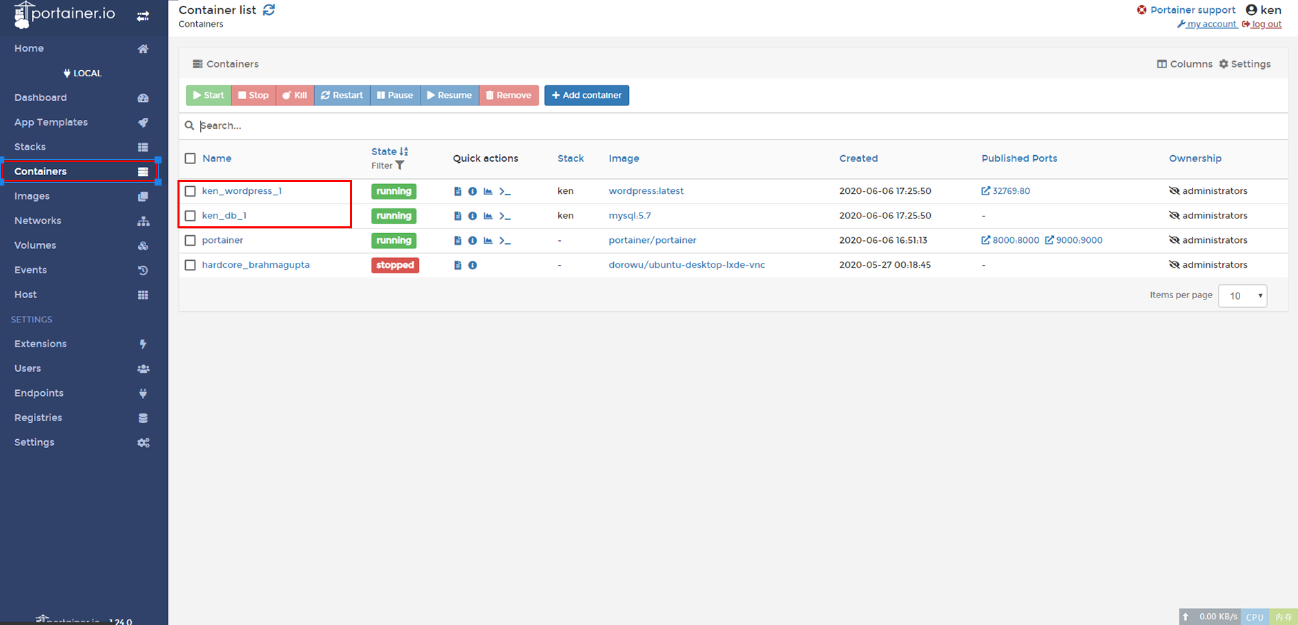Open console icon for portainer container

505,241
